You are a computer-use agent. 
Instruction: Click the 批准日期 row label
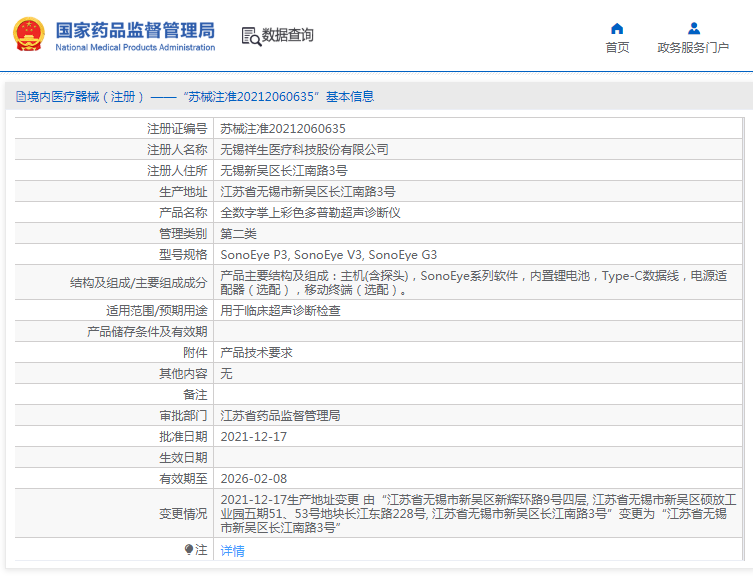point(183,437)
